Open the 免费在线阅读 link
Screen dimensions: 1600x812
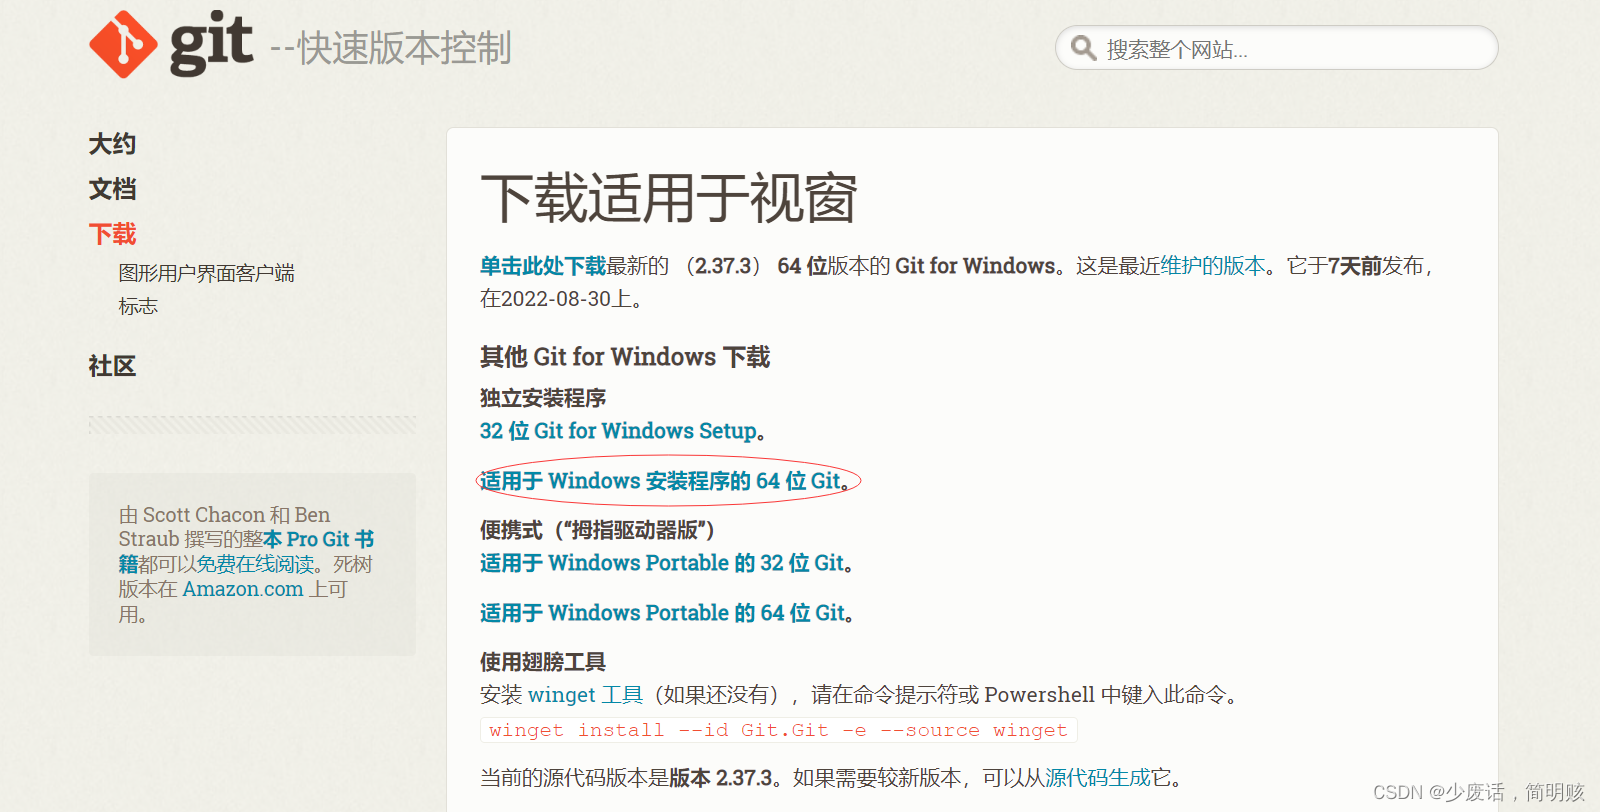pos(255,564)
